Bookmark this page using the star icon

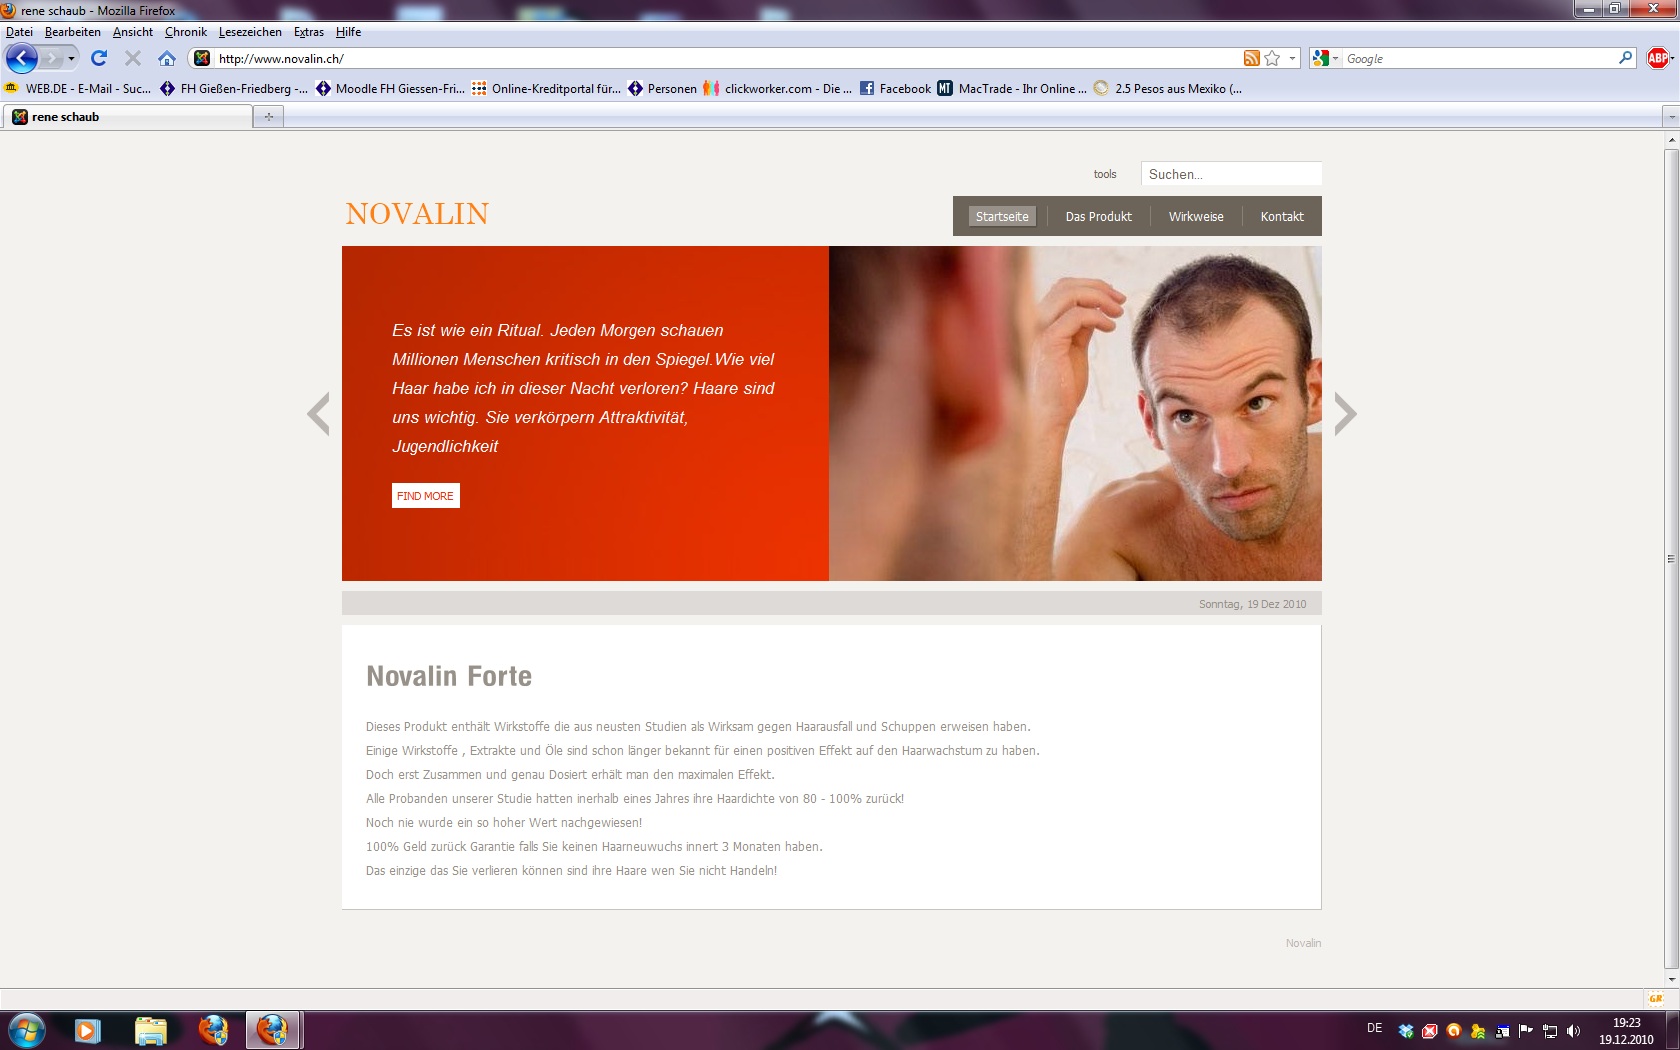(x=1272, y=59)
